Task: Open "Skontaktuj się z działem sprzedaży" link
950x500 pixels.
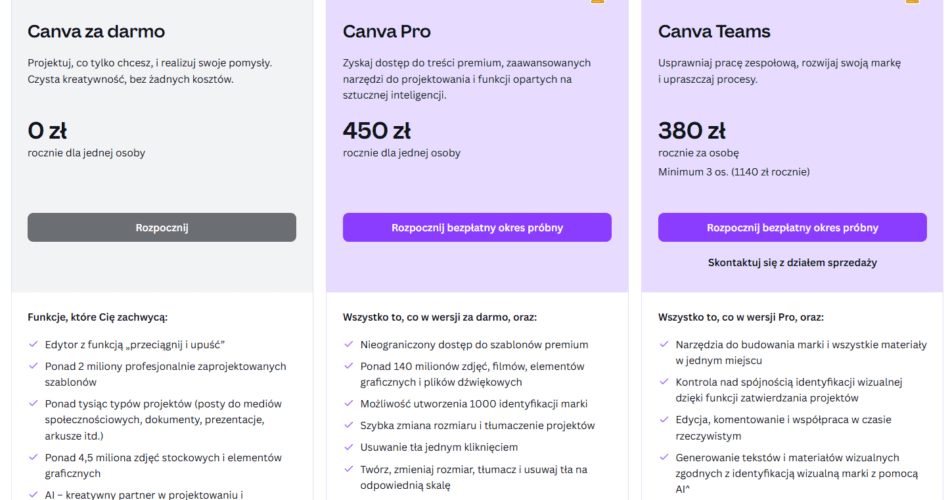Action: pos(792,262)
